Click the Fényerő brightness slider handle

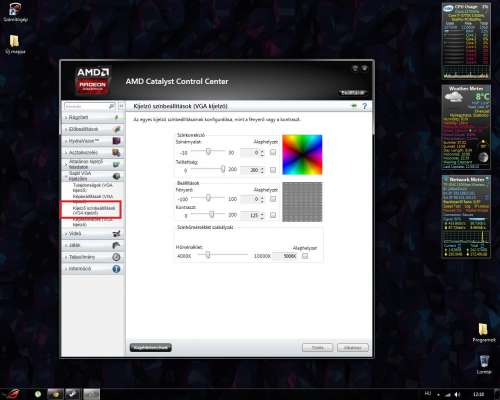(208, 198)
